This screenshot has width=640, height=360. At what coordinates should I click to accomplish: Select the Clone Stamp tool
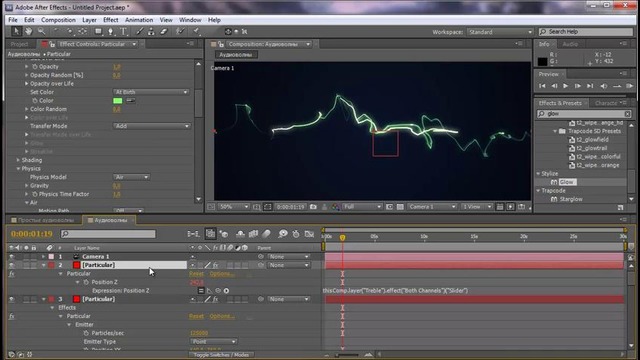(151, 31)
